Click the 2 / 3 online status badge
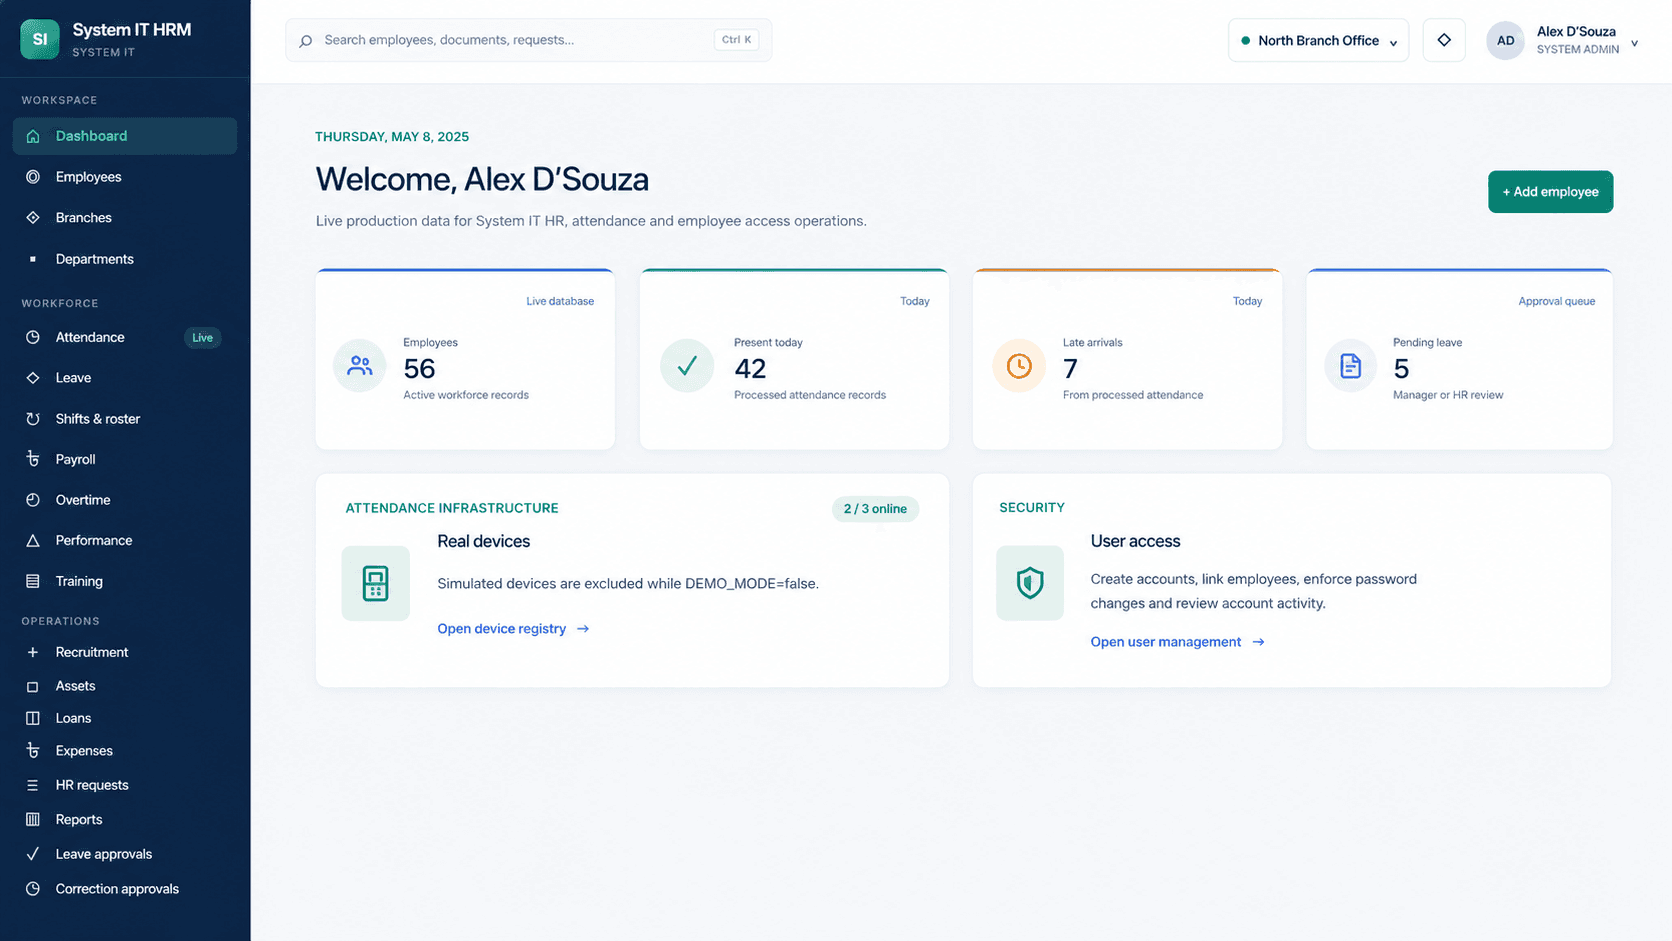This screenshot has height=941, width=1672. pos(875,509)
